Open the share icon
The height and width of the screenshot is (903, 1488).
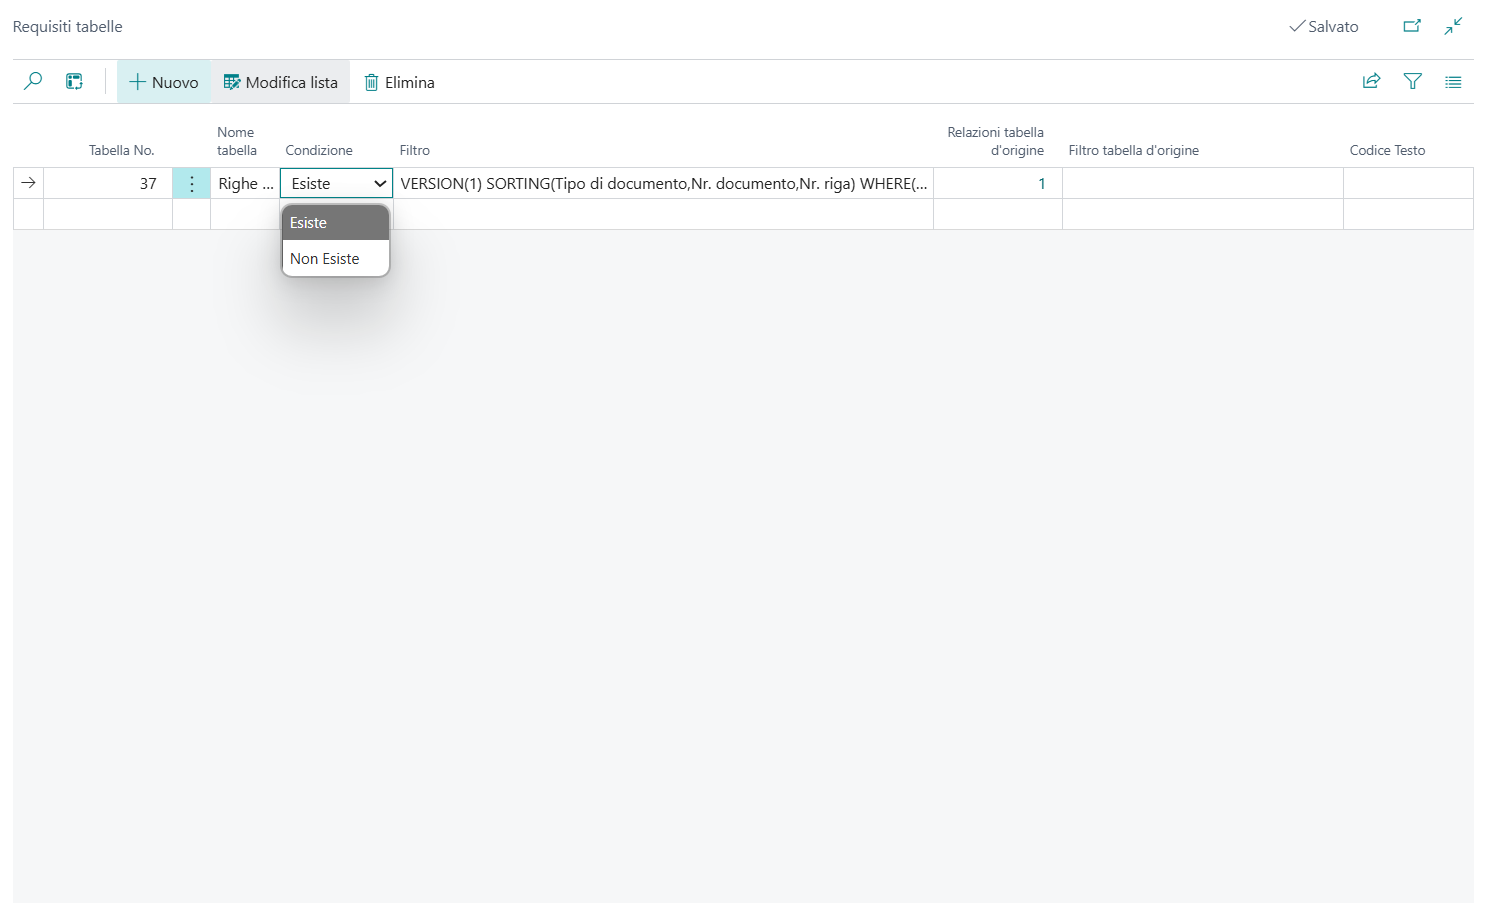point(1372,81)
